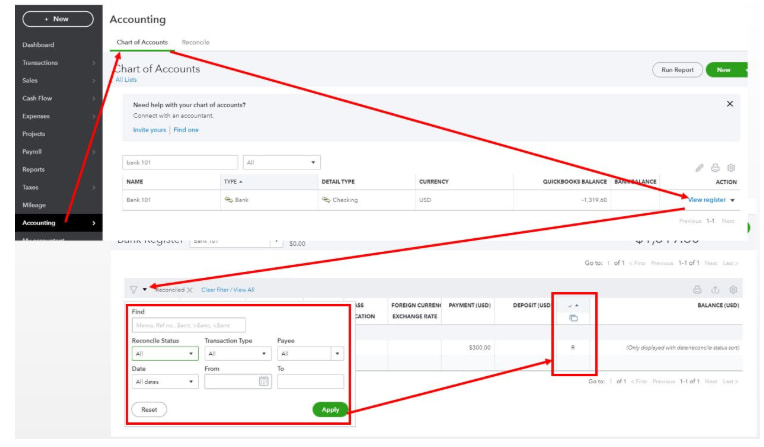Click the Find one link
The image size is (764, 447).
186,130
